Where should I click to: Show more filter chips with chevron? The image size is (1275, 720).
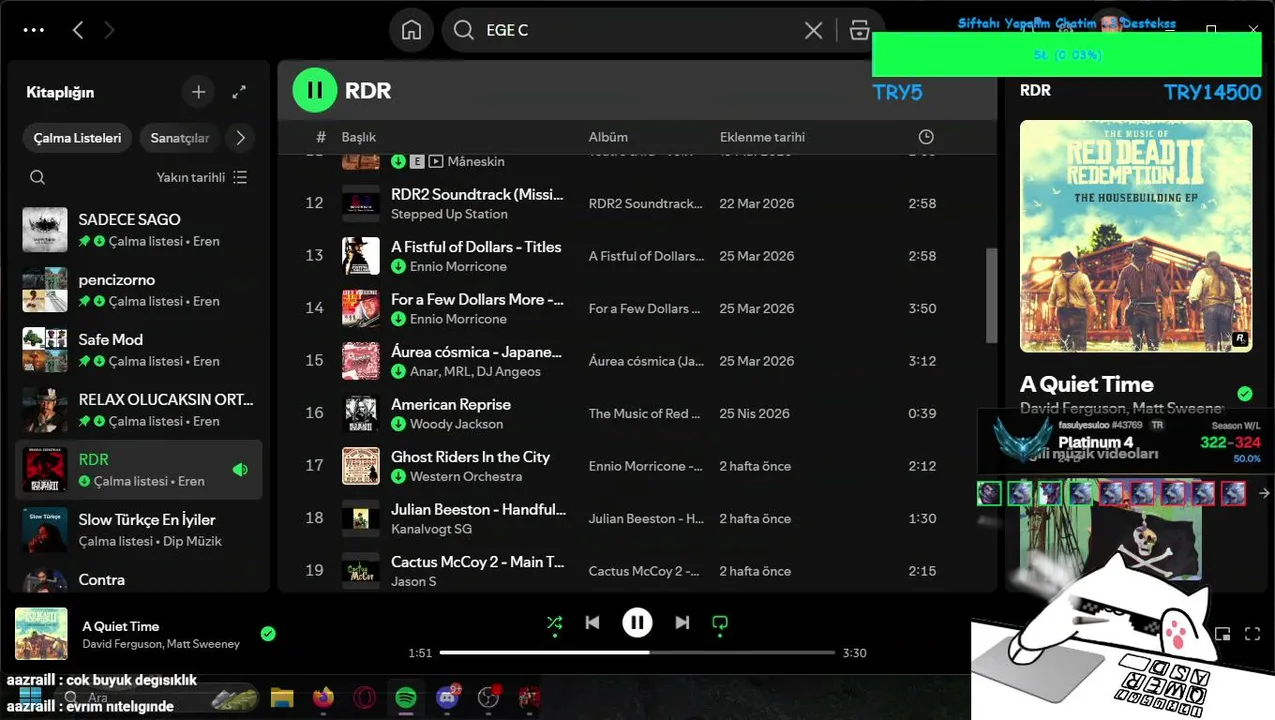pyautogui.click(x=240, y=138)
